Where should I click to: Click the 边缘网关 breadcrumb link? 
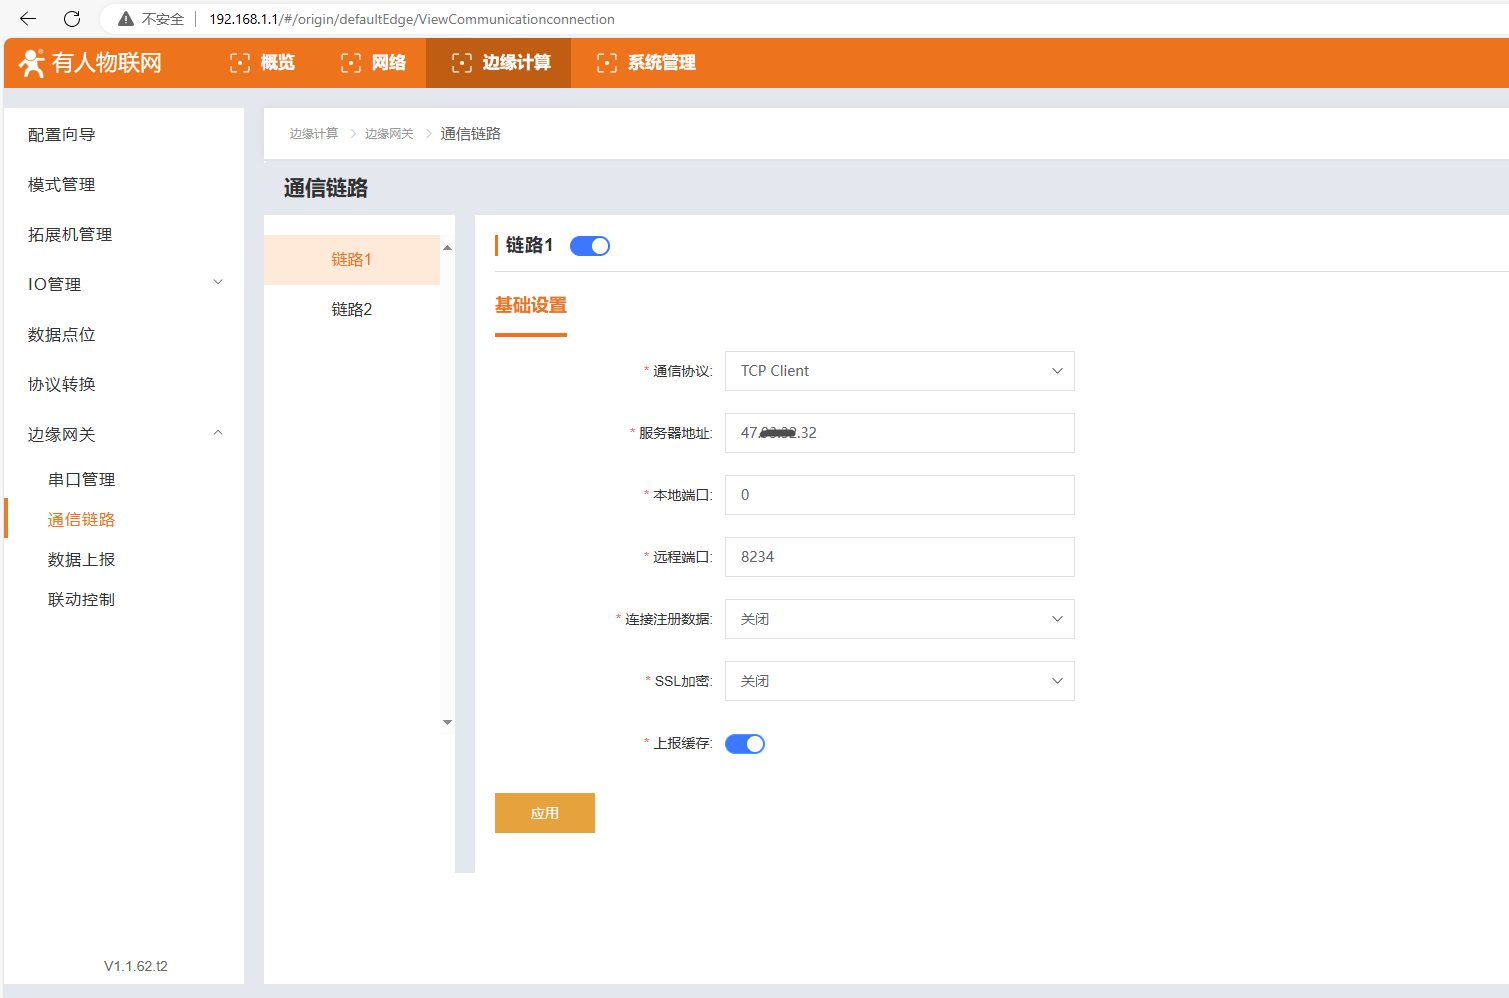coord(389,134)
